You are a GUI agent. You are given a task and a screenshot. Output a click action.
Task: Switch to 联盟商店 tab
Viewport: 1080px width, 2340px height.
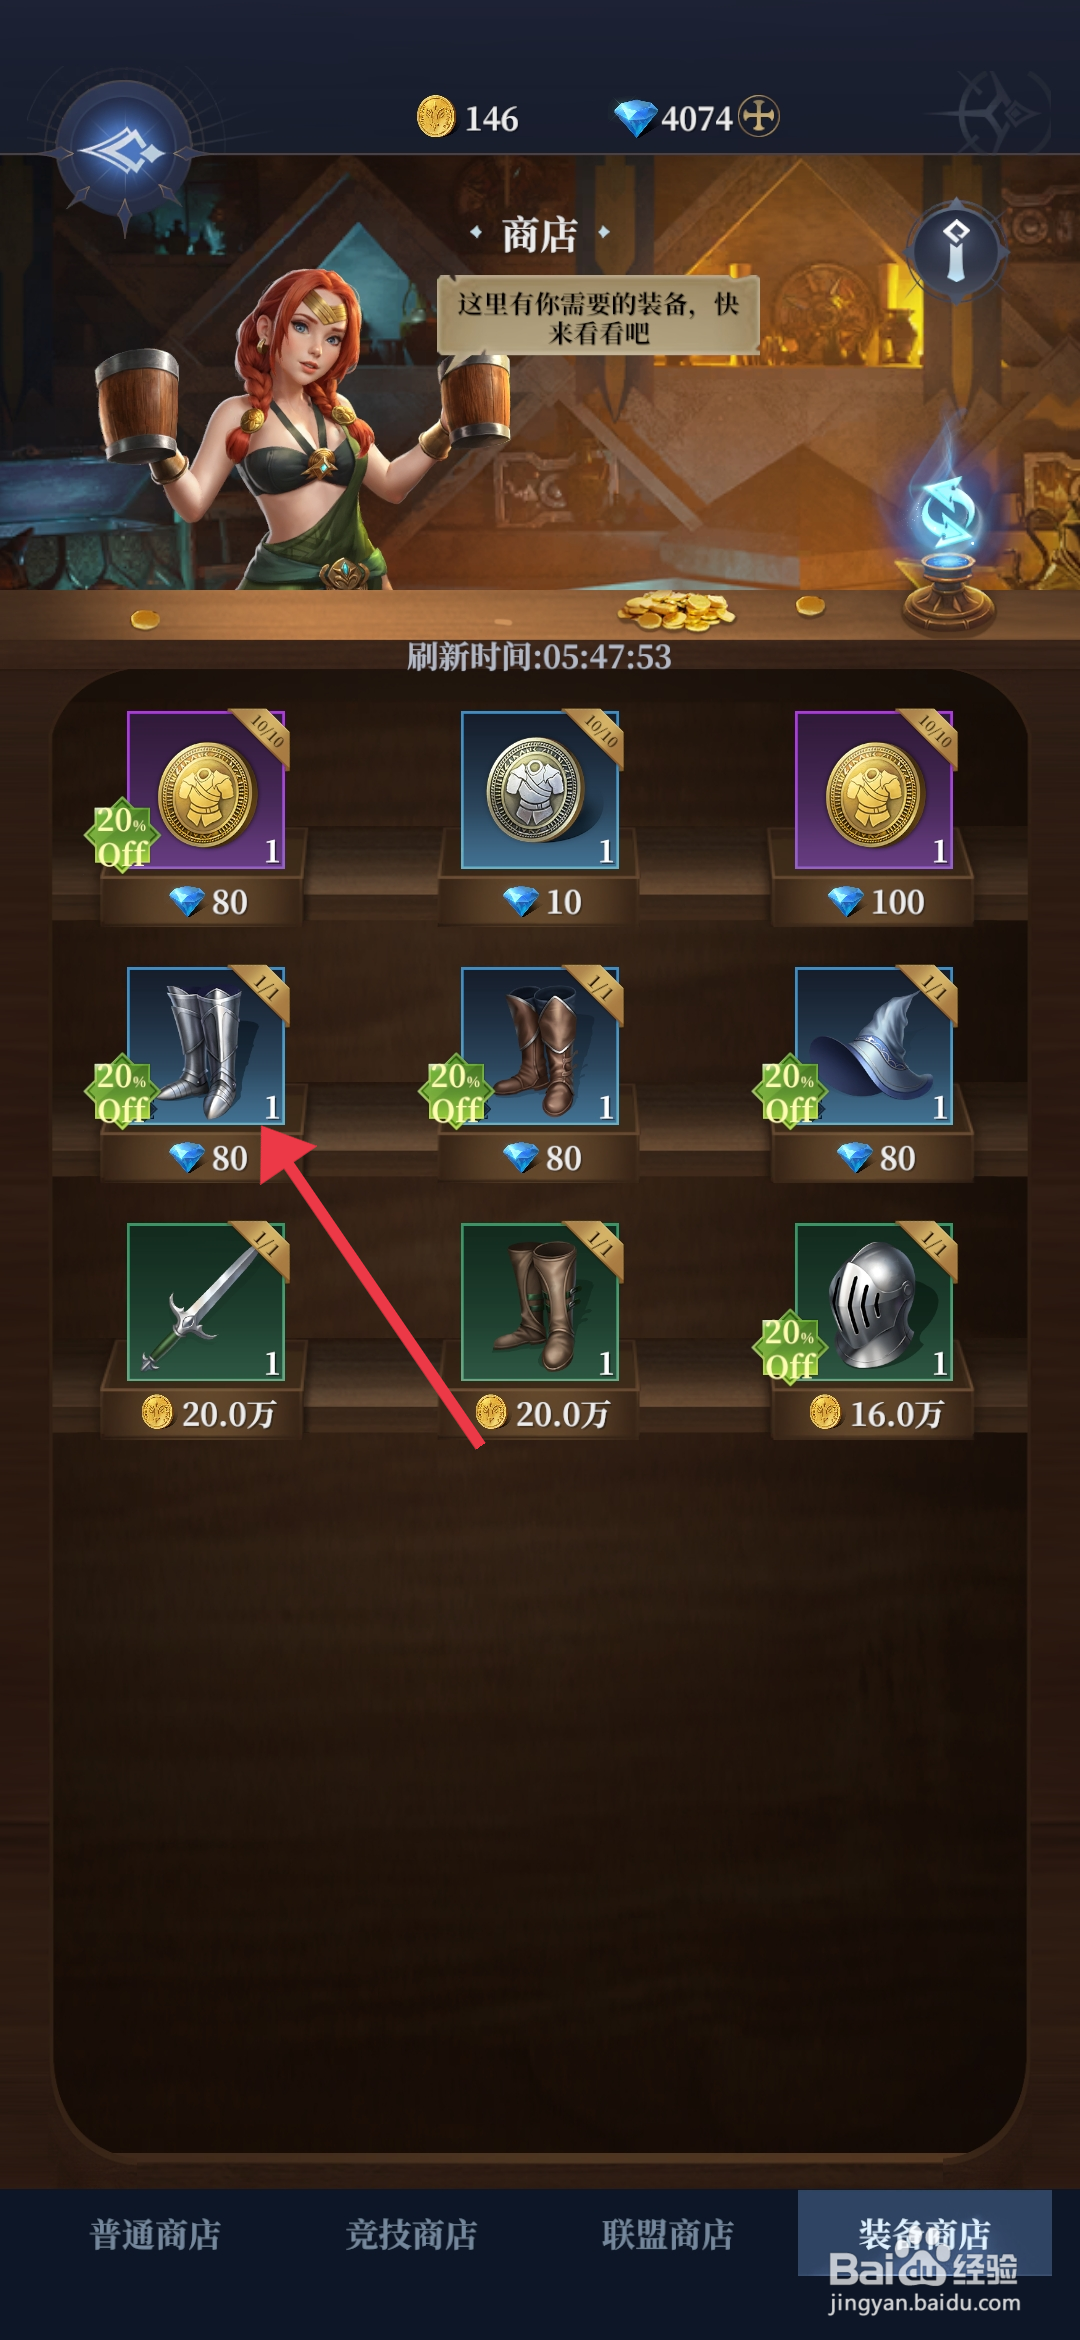pos(668,2233)
